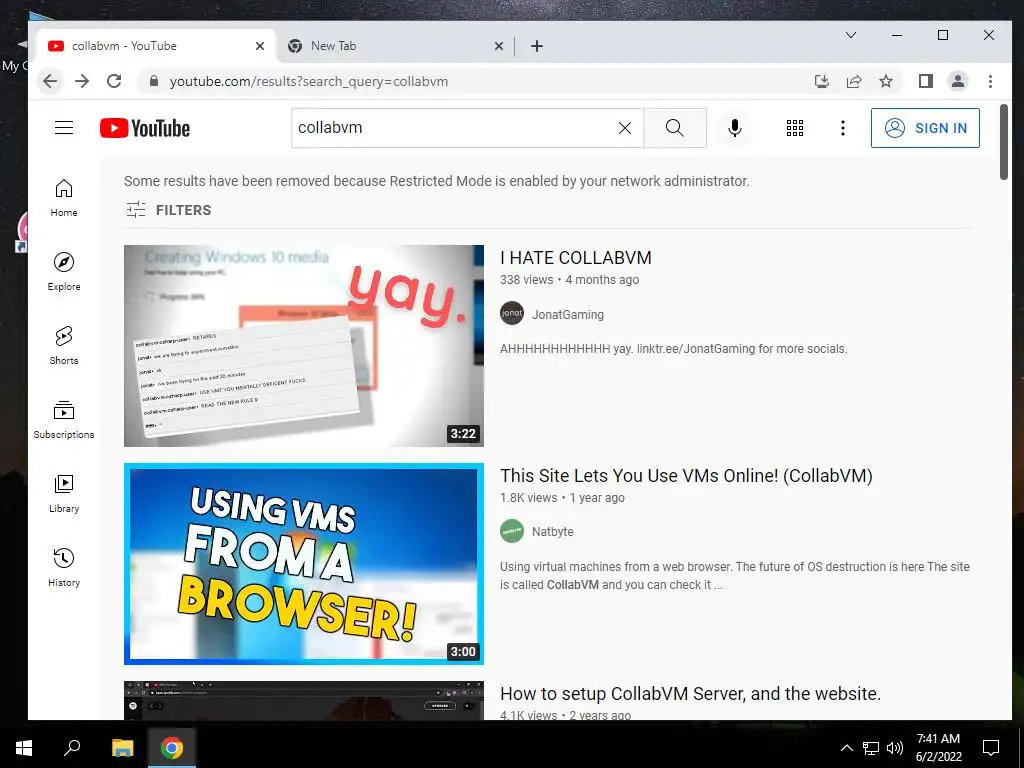Click This Site Lets You Use VMs title

pos(686,475)
